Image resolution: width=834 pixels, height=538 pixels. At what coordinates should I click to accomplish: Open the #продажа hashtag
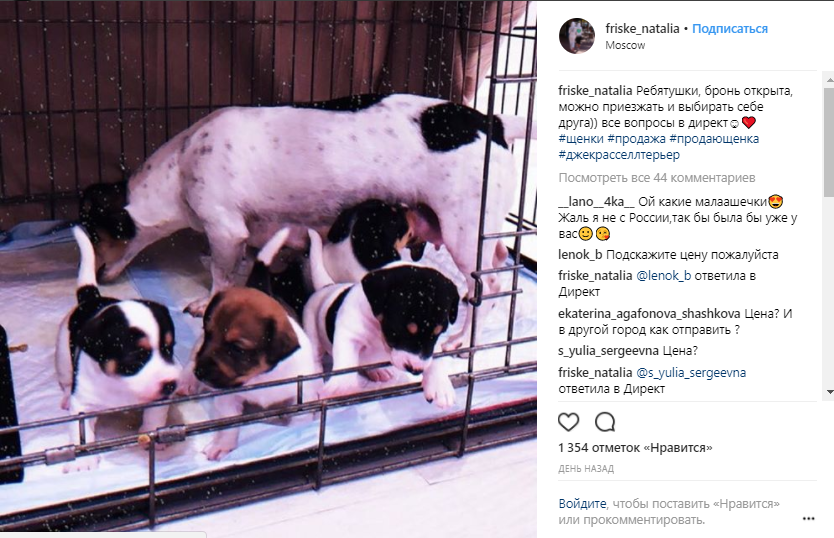[636, 139]
